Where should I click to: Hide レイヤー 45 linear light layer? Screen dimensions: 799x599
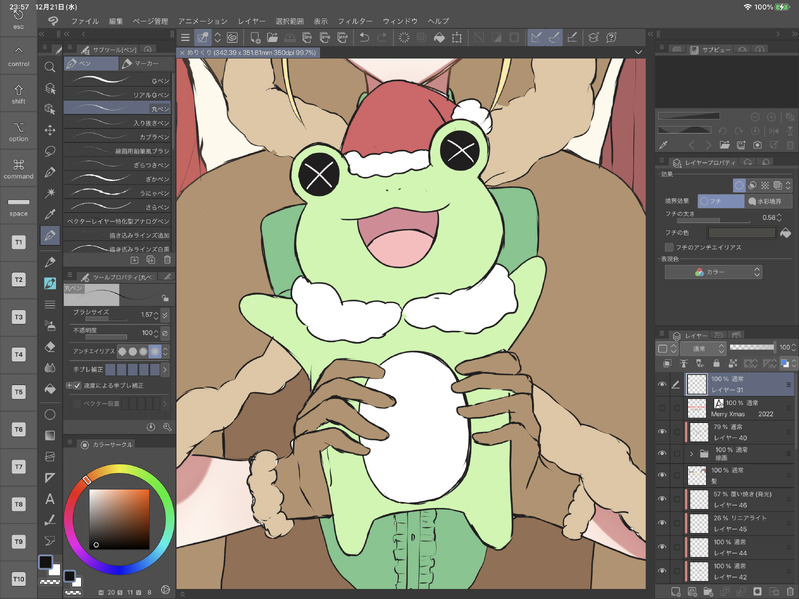662,523
